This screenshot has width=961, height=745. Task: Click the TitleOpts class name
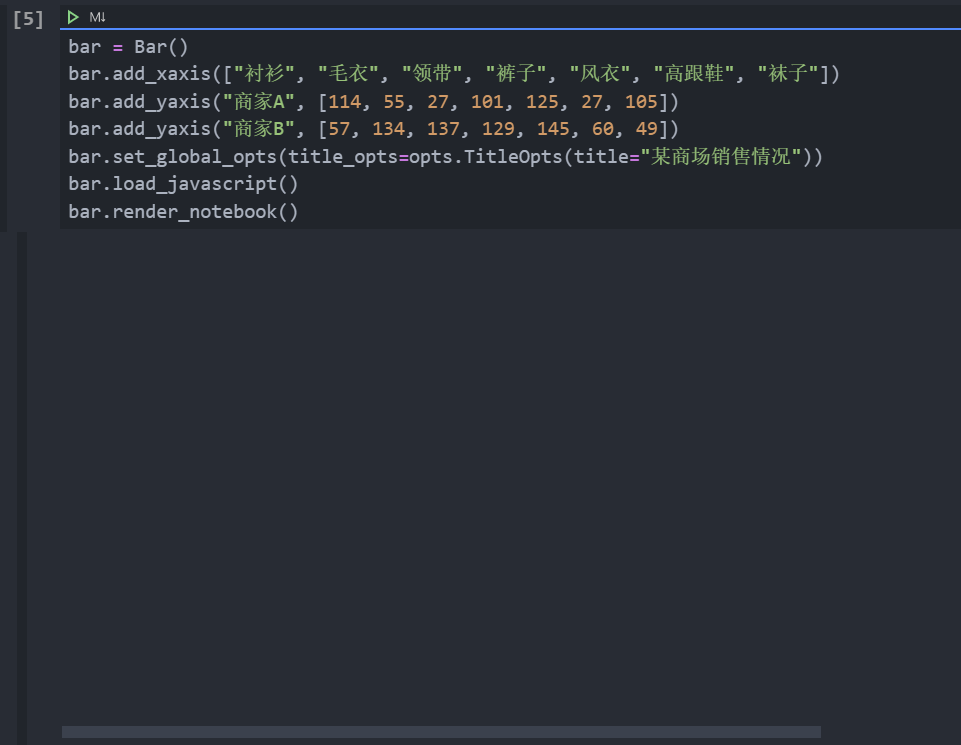[x=516, y=156]
